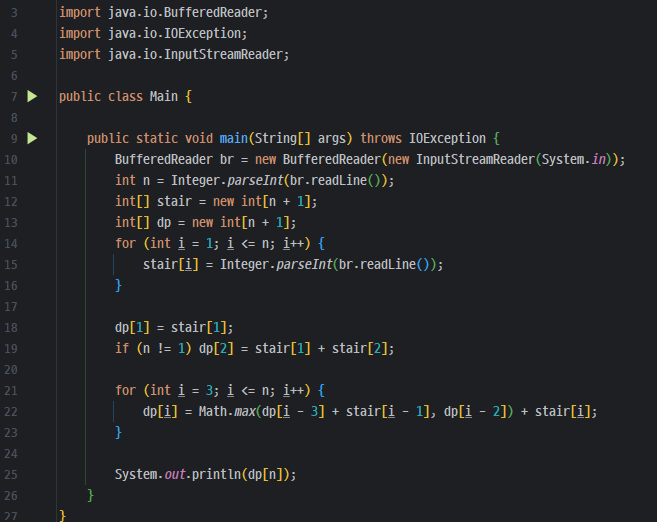Click the class name 'Main'
The height and width of the screenshot is (522, 657).
(164, 96)
